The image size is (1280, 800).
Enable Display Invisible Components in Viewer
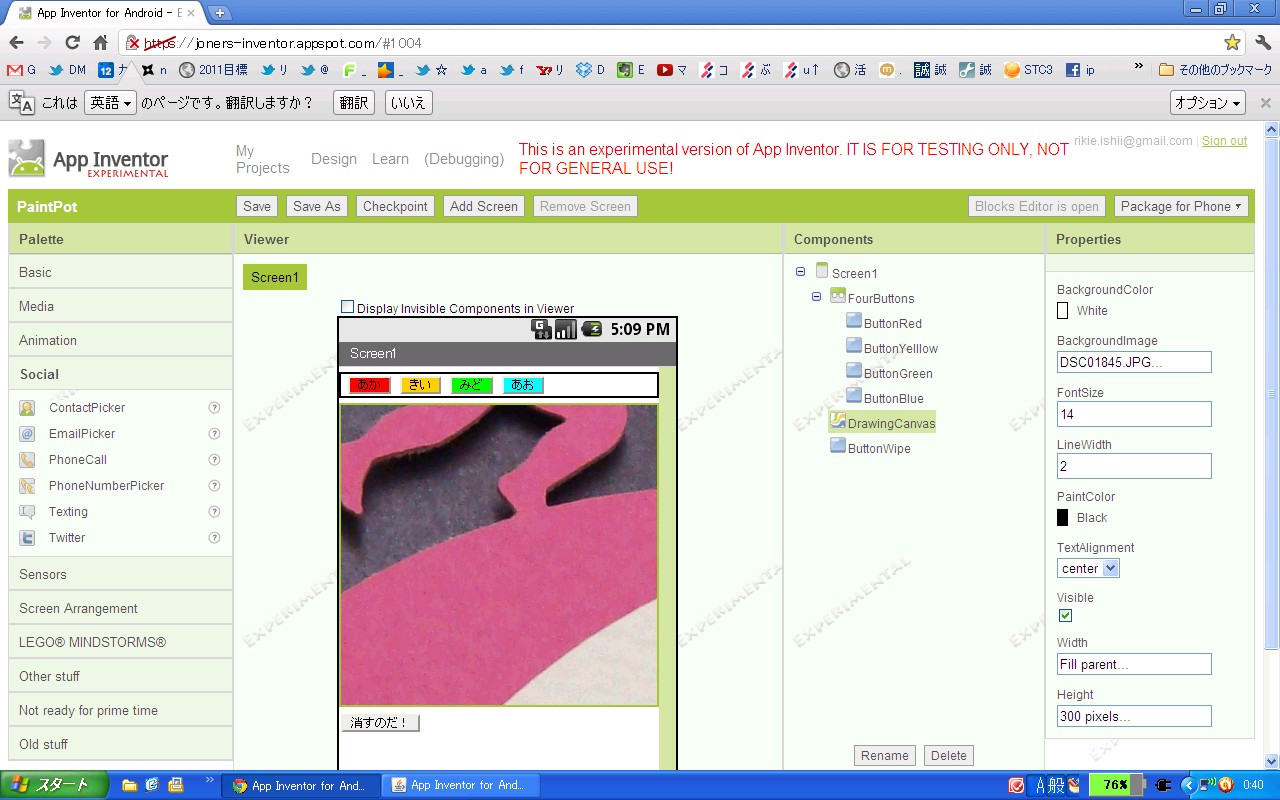tap(347, 307)
